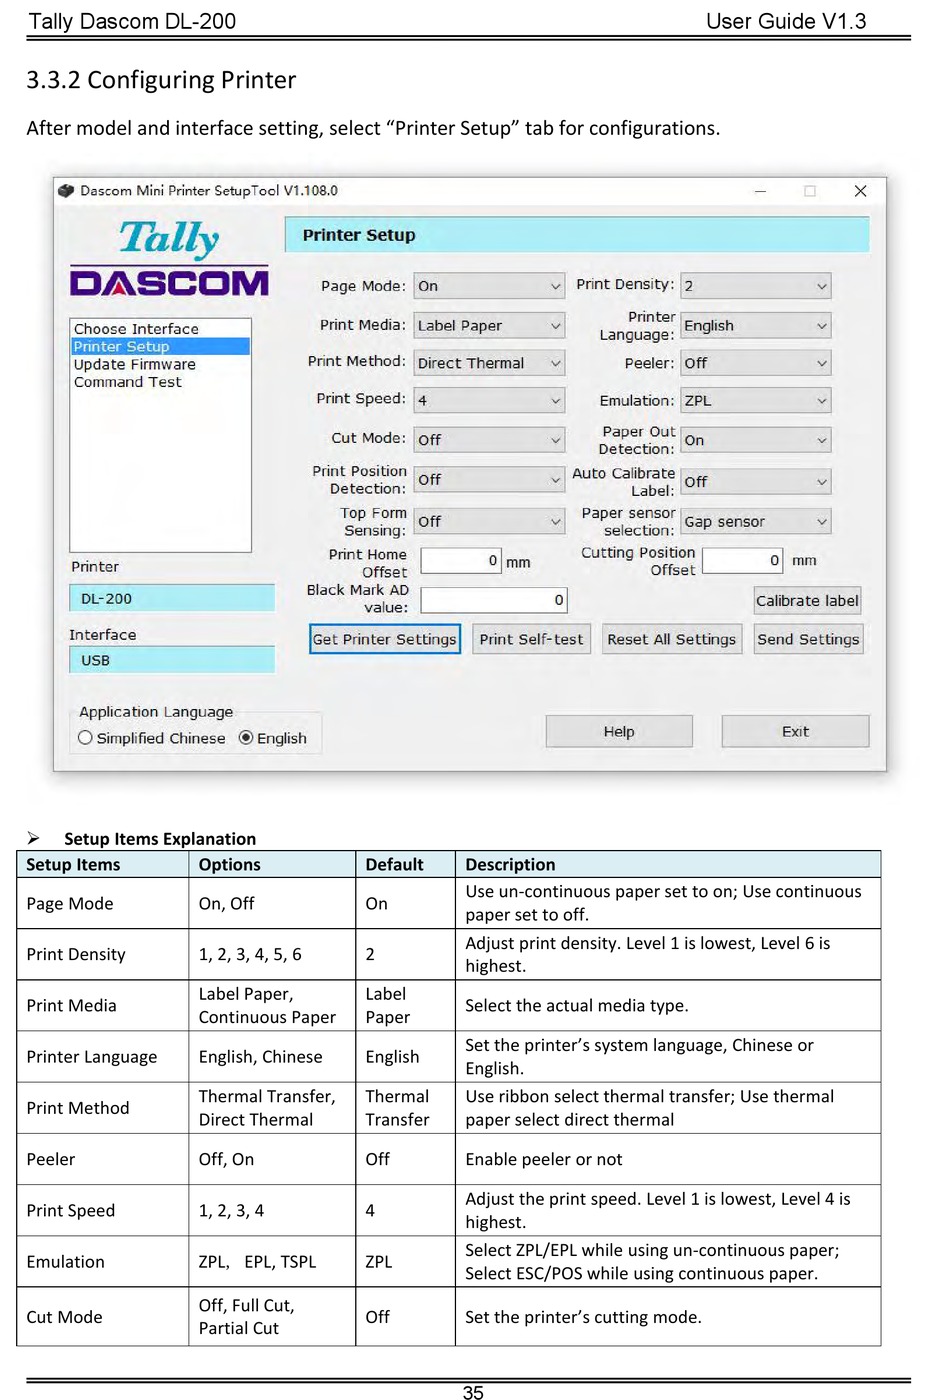Select Choose Interface in the list
The width and height of the screenshot is (950, 1400).
tap(160, 329)
